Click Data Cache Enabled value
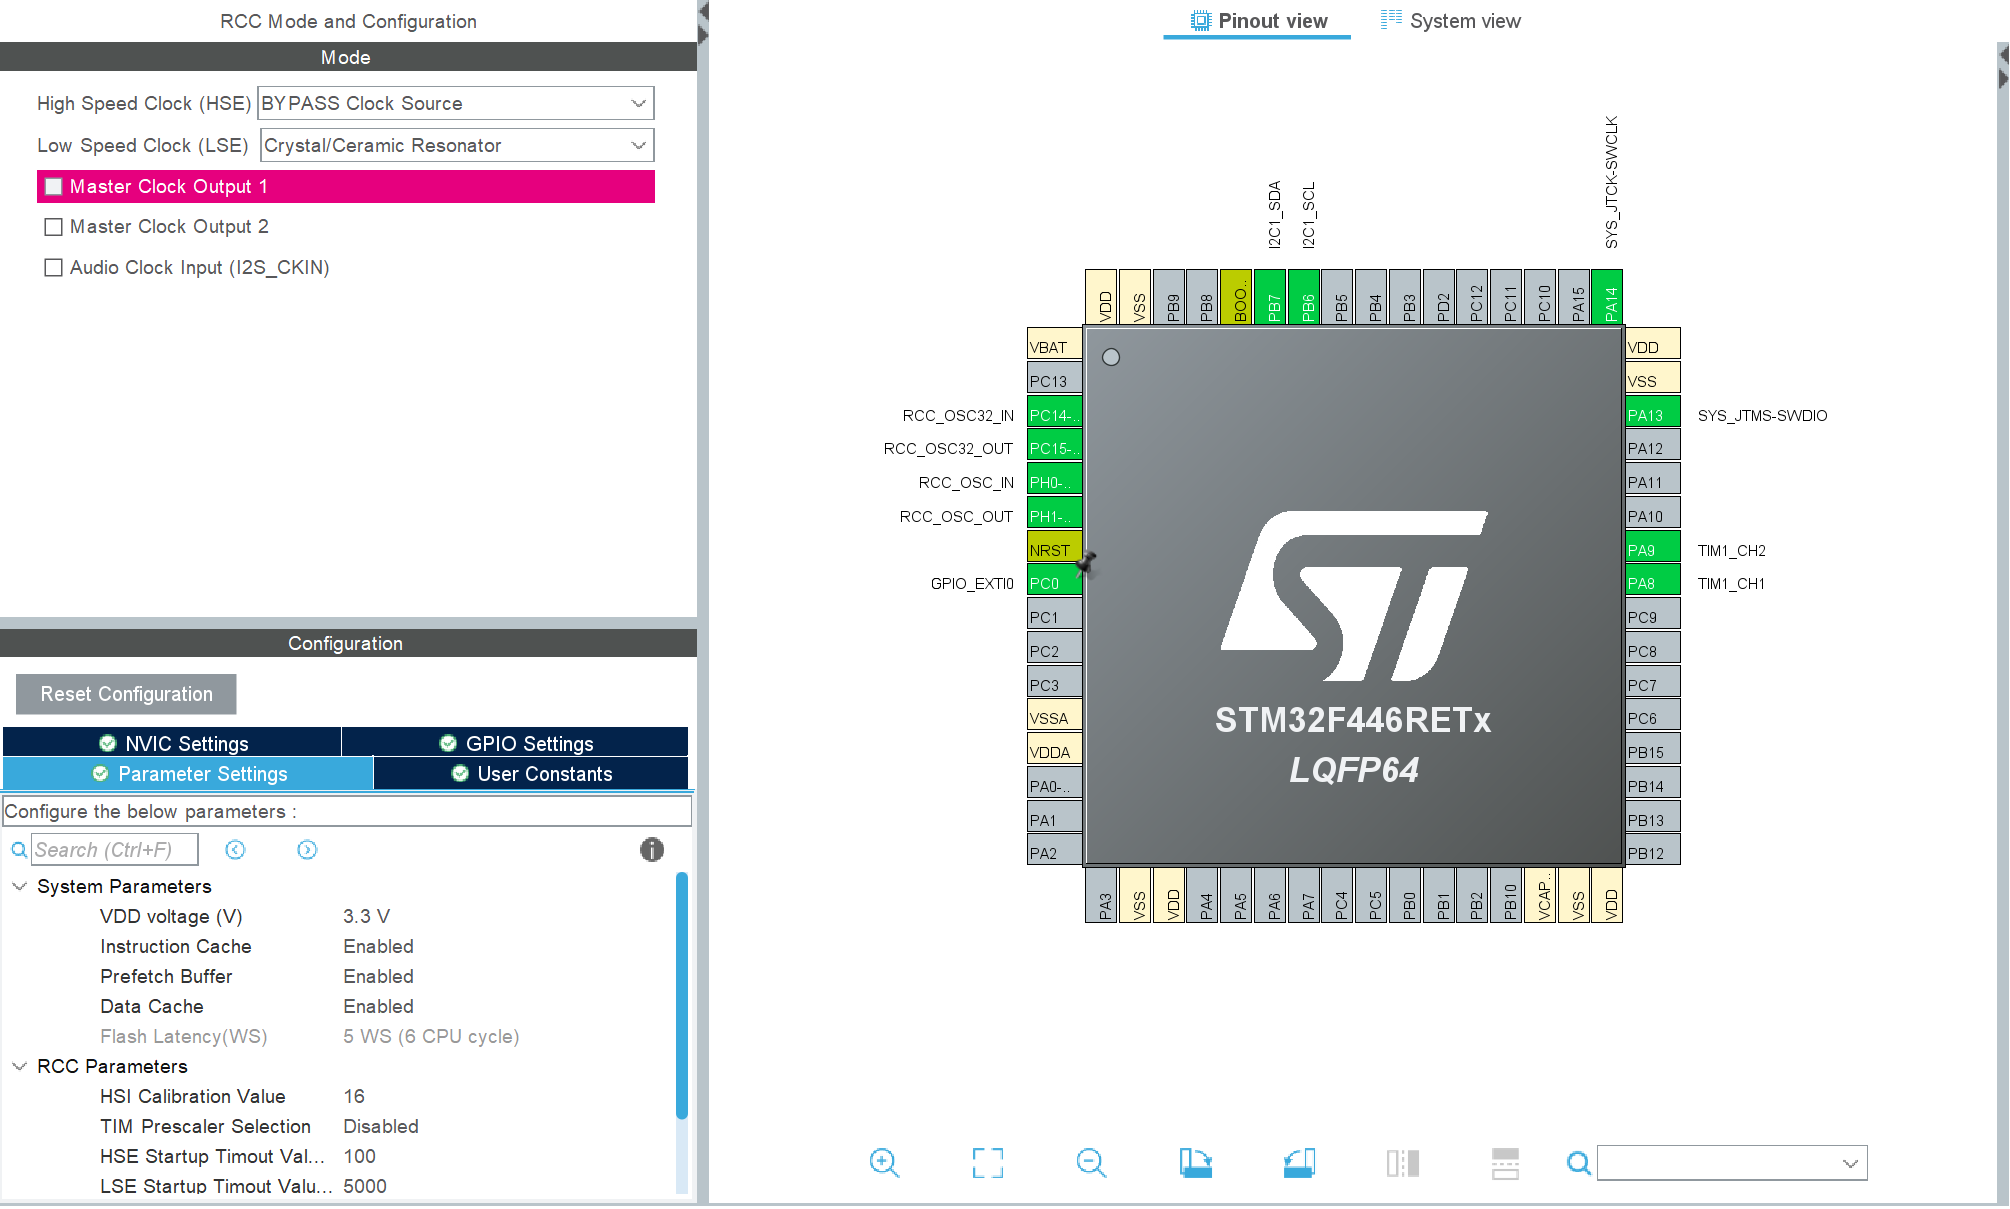Screen dimensions: 2010x1209 (x=378, y=1007)
